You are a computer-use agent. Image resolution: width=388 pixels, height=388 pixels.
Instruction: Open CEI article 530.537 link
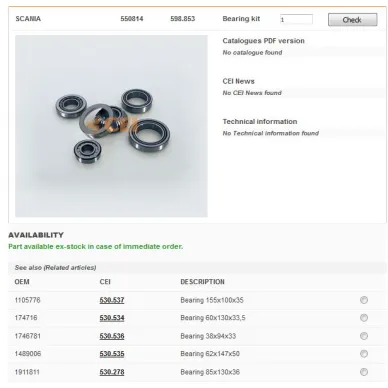click(112, 300)
